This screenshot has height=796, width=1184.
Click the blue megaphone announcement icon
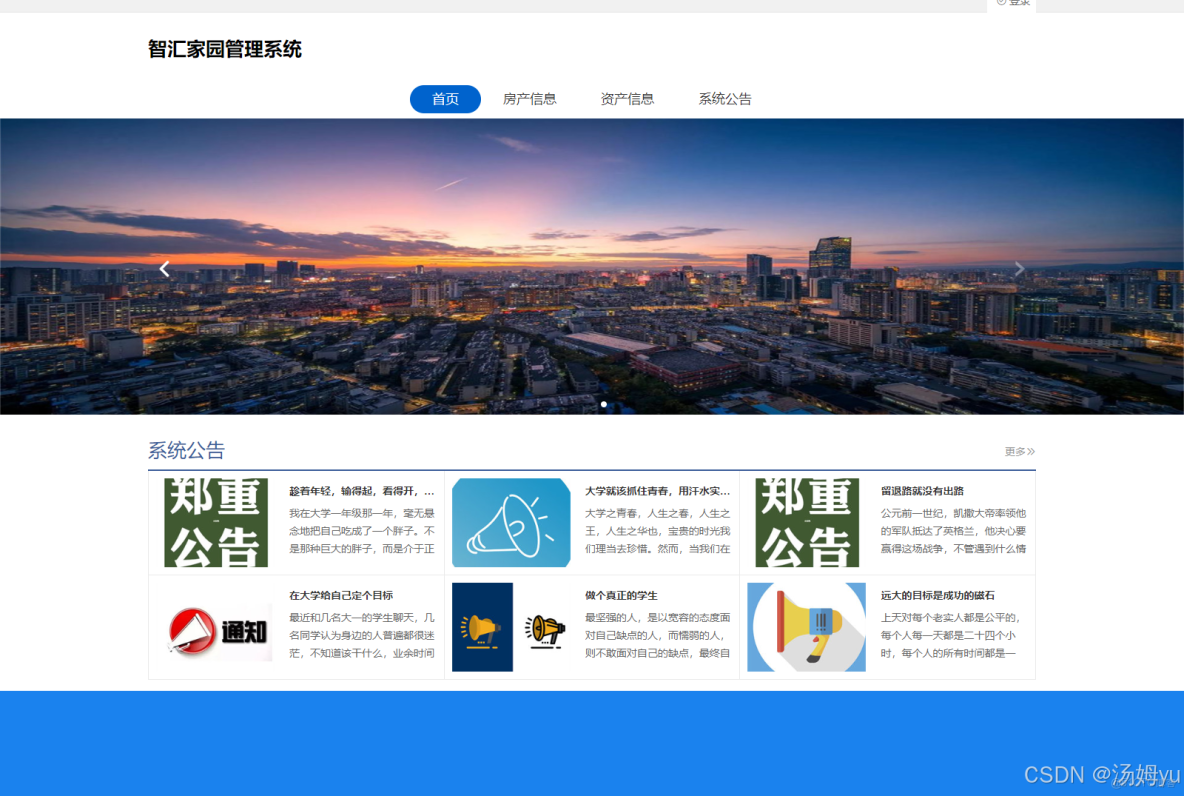pyautogui.click(x=510, y=522)
